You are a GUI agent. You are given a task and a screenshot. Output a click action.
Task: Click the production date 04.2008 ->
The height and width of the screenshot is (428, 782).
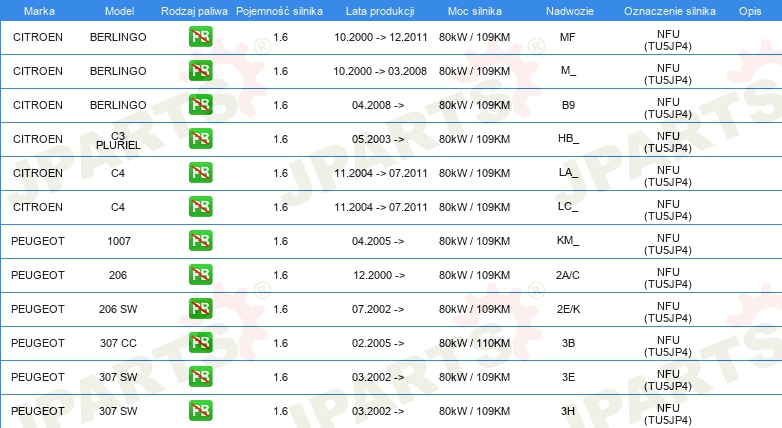click(x=378, y=105)
